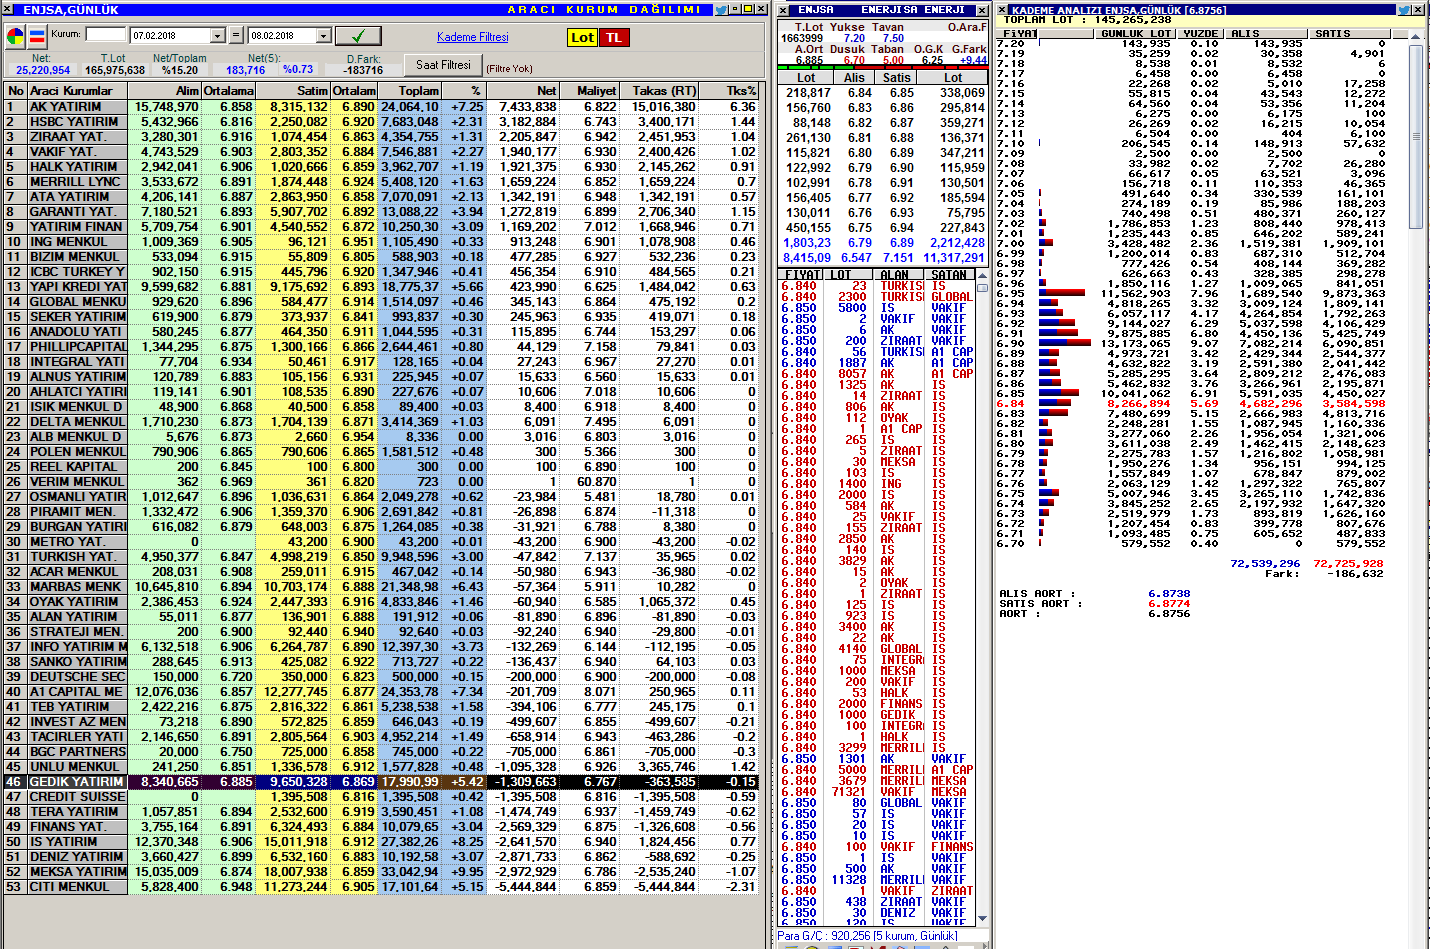Image resolution: width=1430 pixels, height=949 pixels.
Task: Select the CREDIT SUISSE row
Action: pos(382,796)
